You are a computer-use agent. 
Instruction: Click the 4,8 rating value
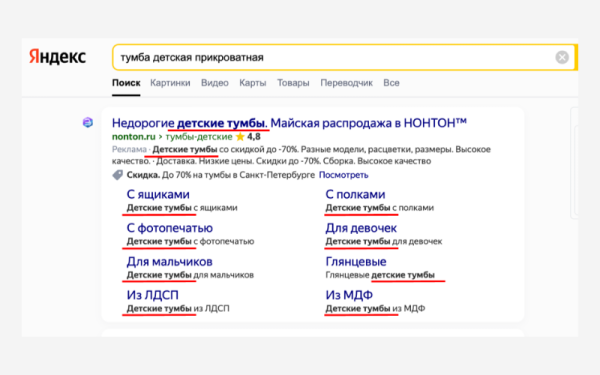[x=253, y=137]
